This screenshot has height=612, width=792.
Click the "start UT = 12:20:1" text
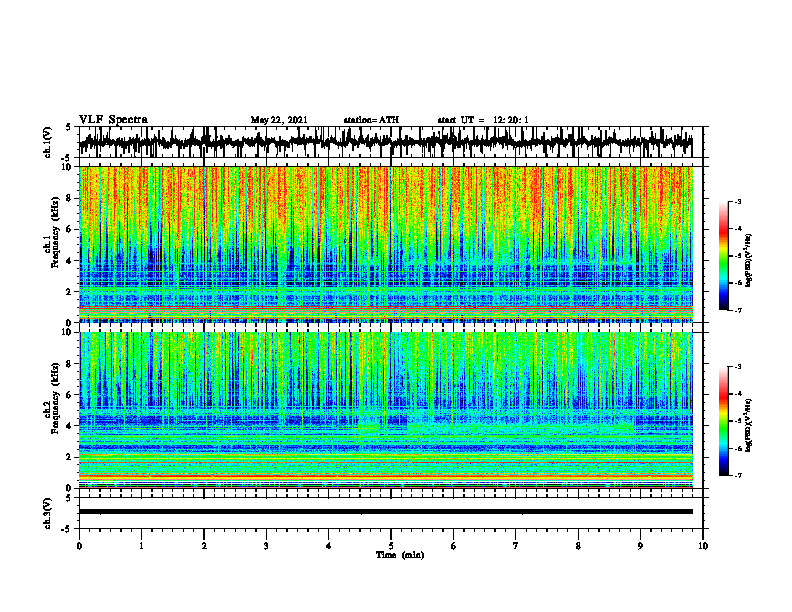(x=483, y=120)
